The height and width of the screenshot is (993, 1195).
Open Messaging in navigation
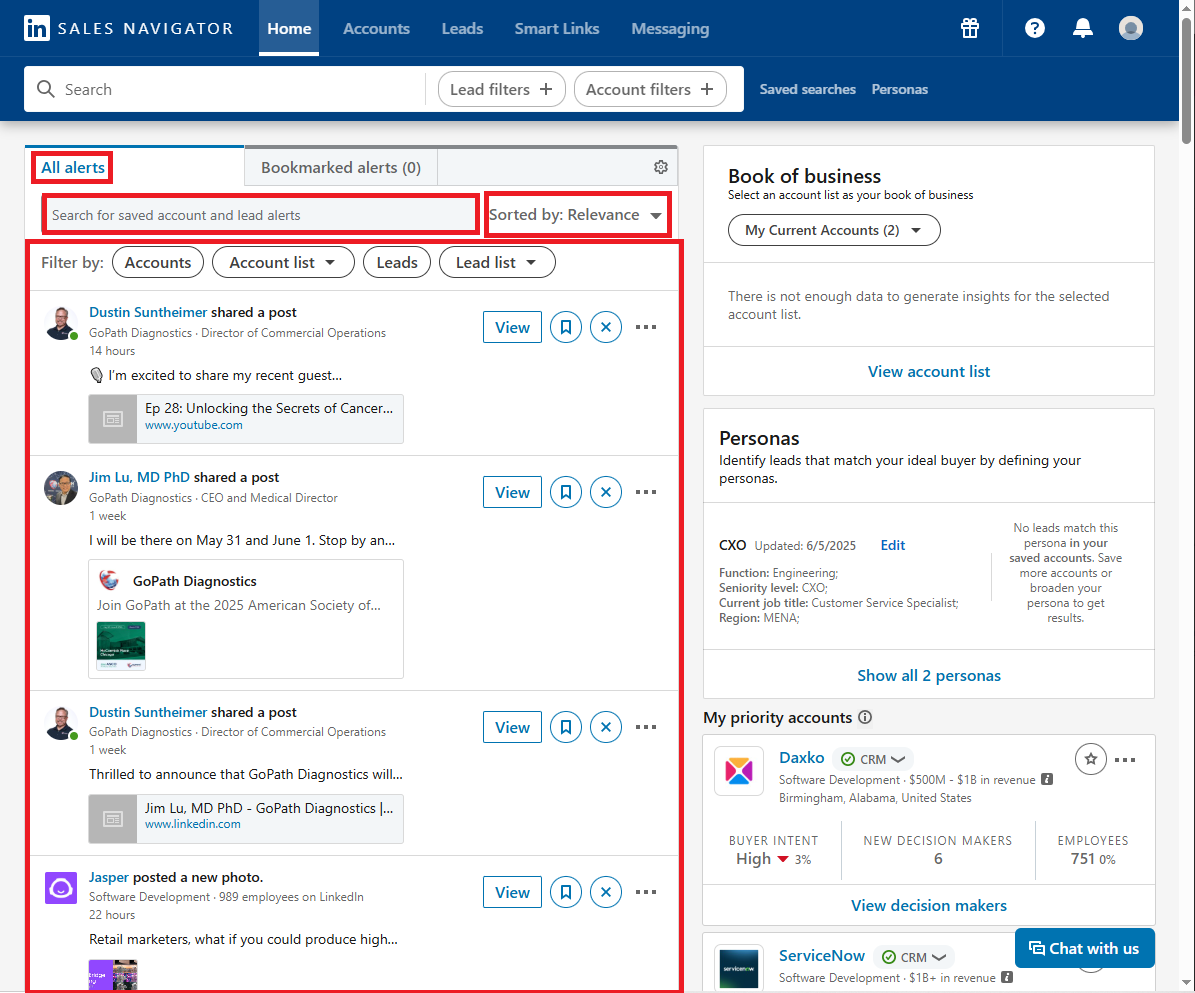[x=670, y=28]
